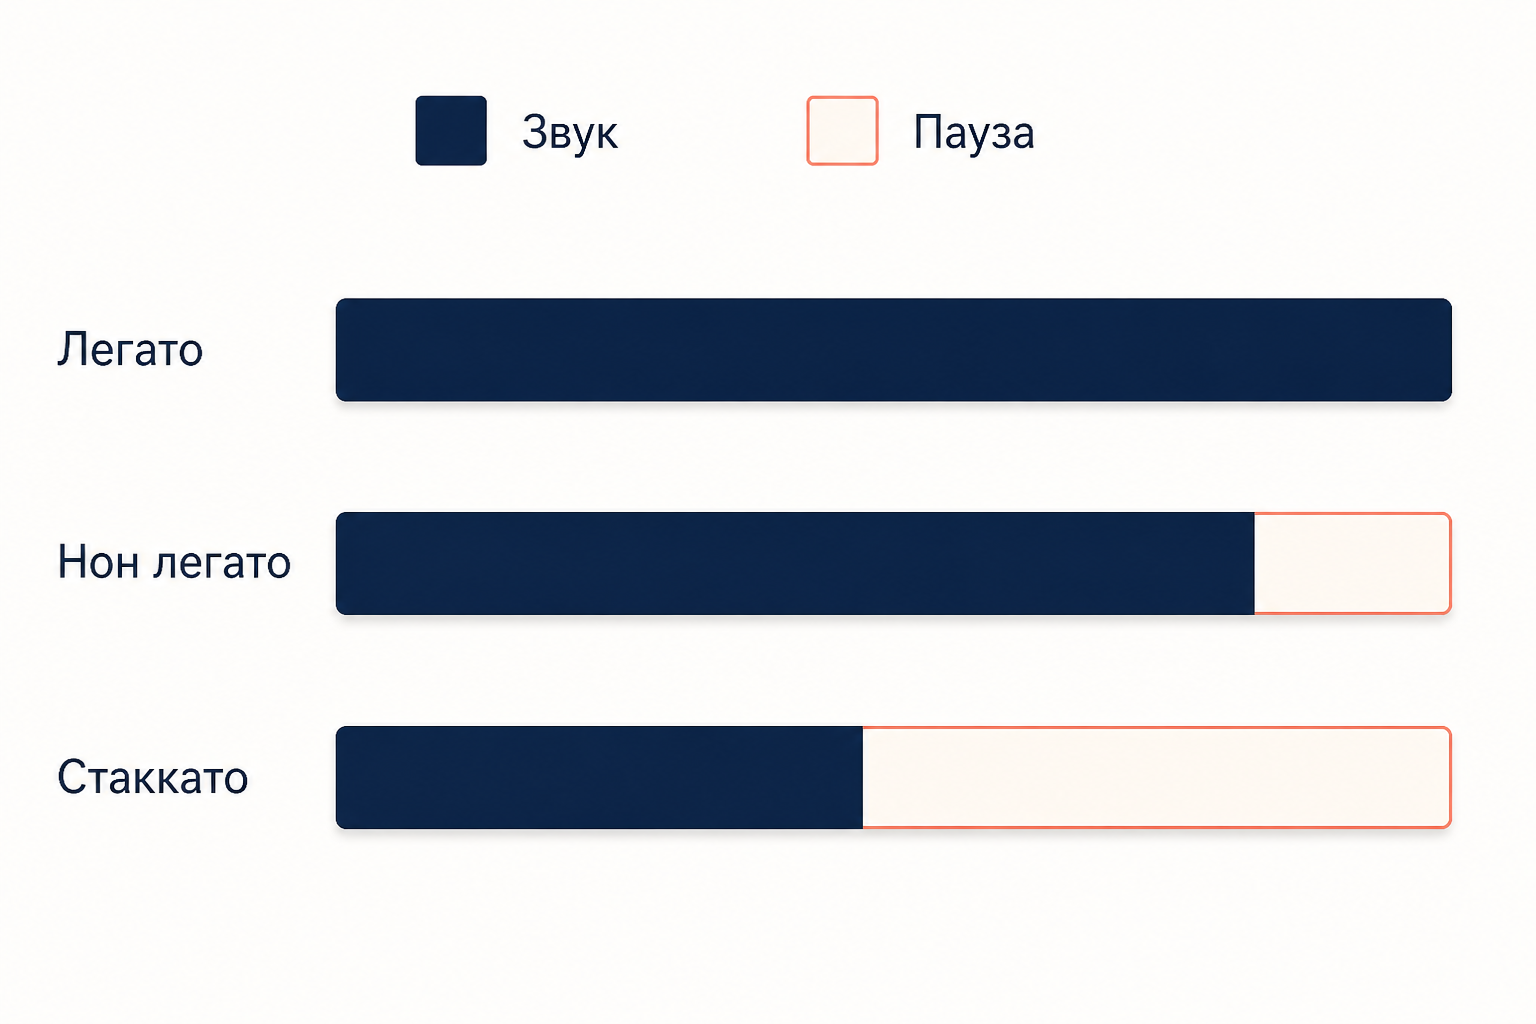Click the dark blue Звук legend swatch
The height and width of the screenshot is (1024, 1536).
coord(451,131)
